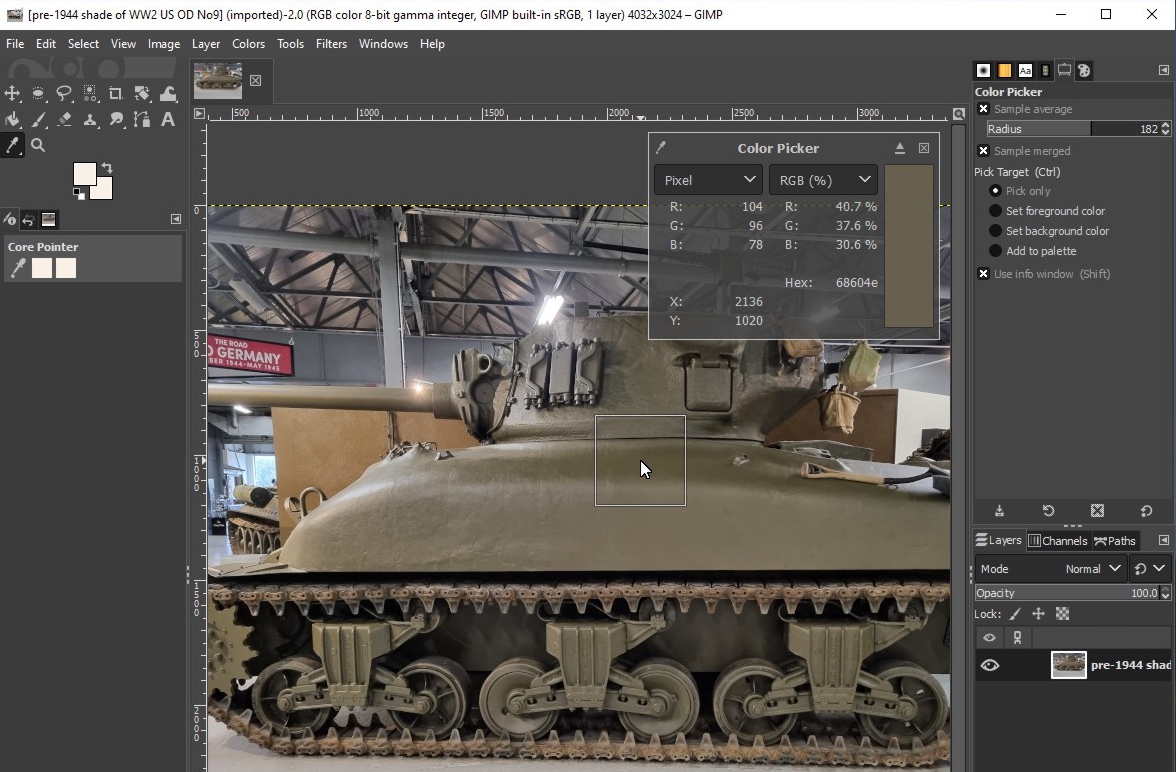Open the layer Mode Normal dropdown

[x=1050, y=569]
